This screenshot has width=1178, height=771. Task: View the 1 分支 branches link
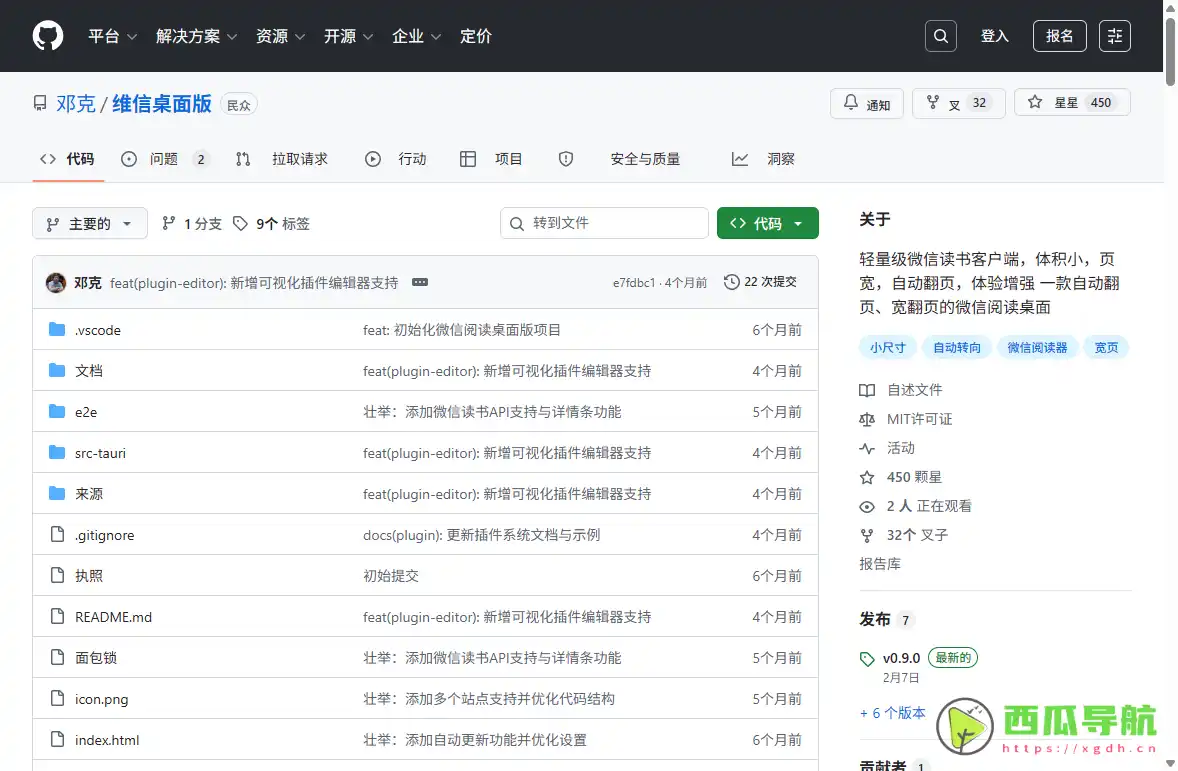point(192,224)
